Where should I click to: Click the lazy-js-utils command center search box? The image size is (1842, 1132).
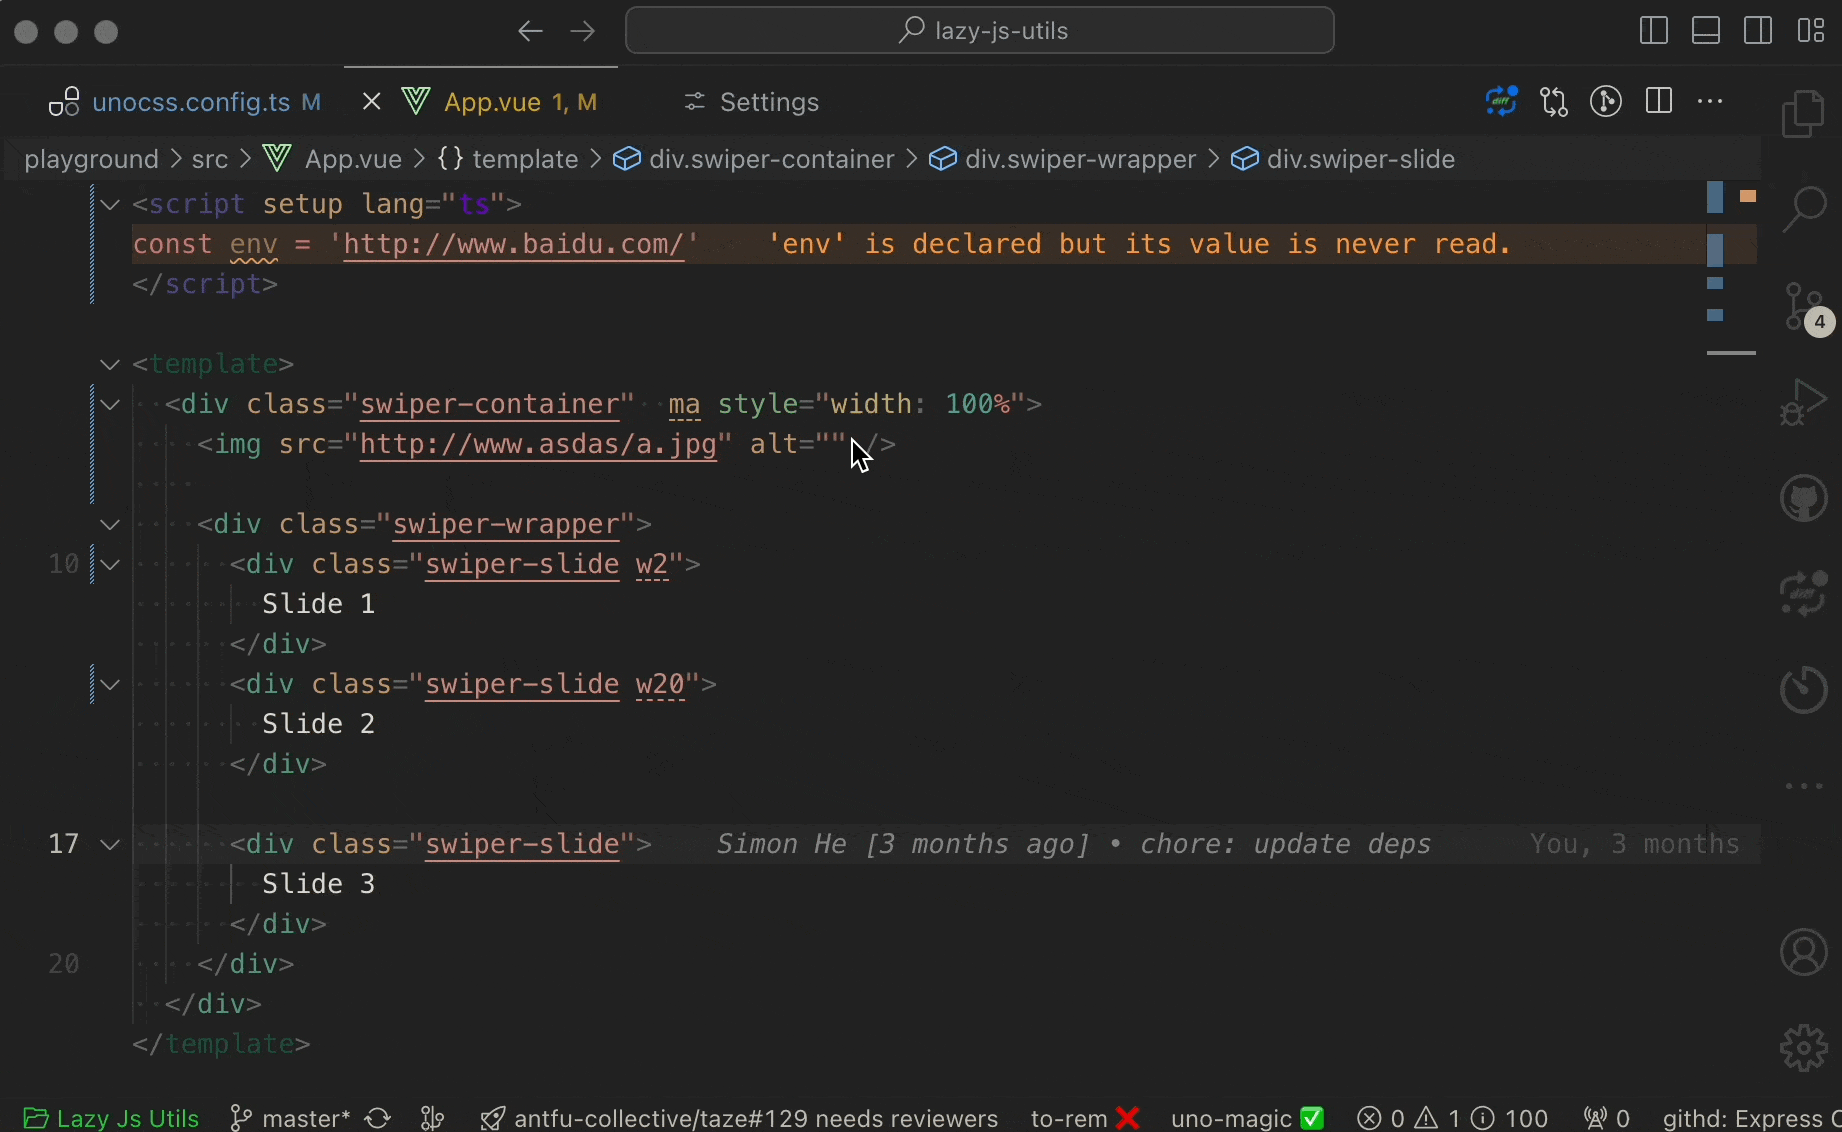pos(980,31)
